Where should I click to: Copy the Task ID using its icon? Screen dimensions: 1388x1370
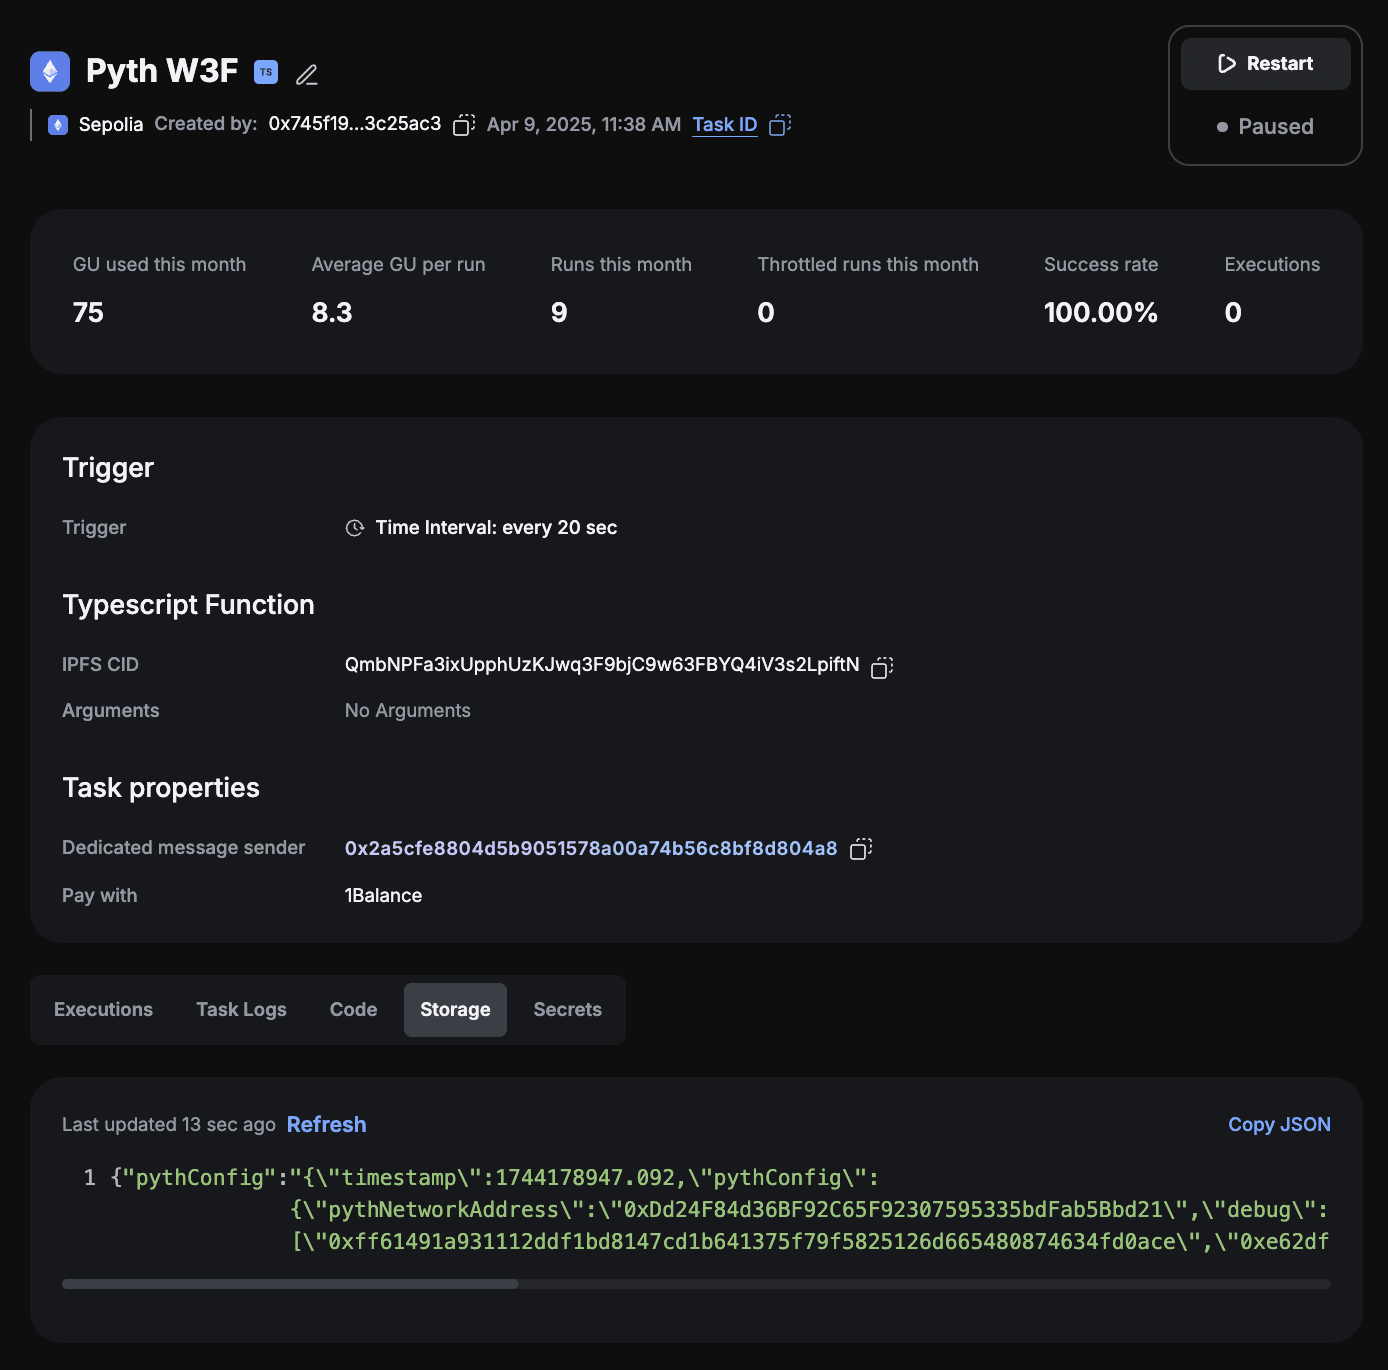coord(780,125)
